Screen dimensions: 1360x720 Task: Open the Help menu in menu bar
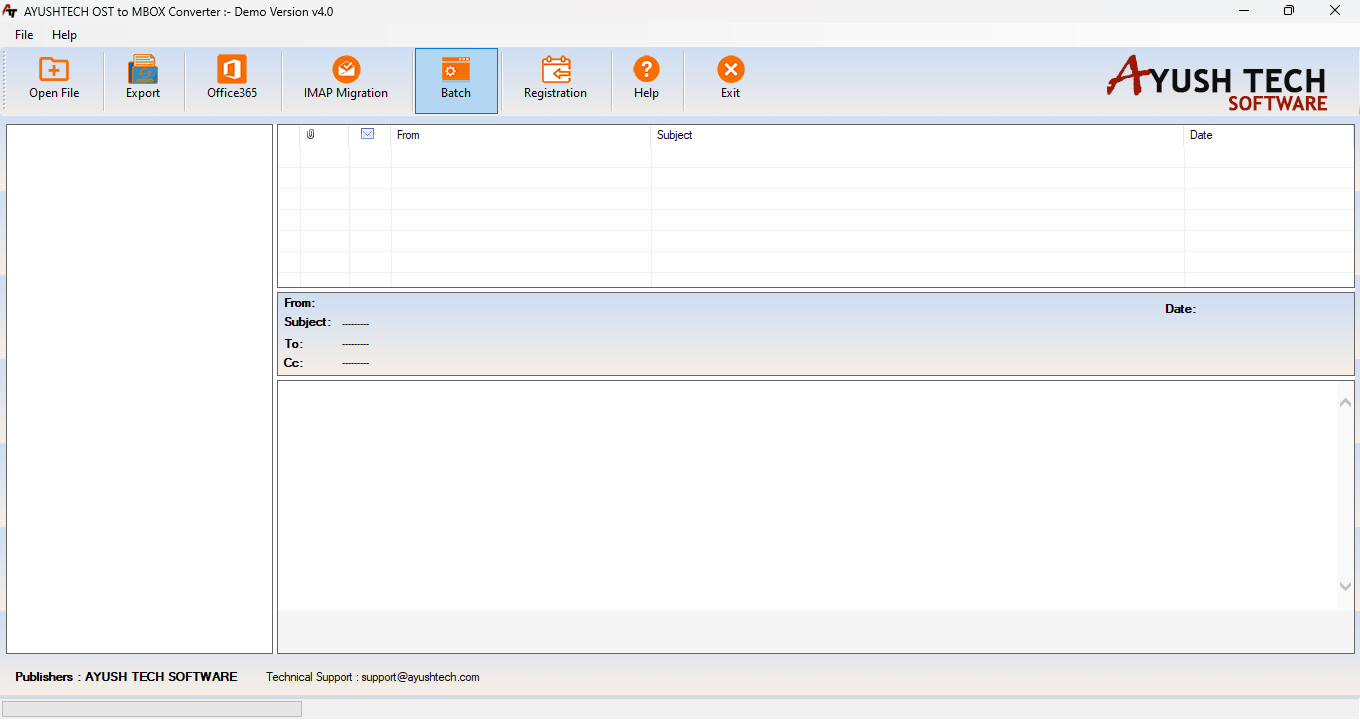[64, 35]
